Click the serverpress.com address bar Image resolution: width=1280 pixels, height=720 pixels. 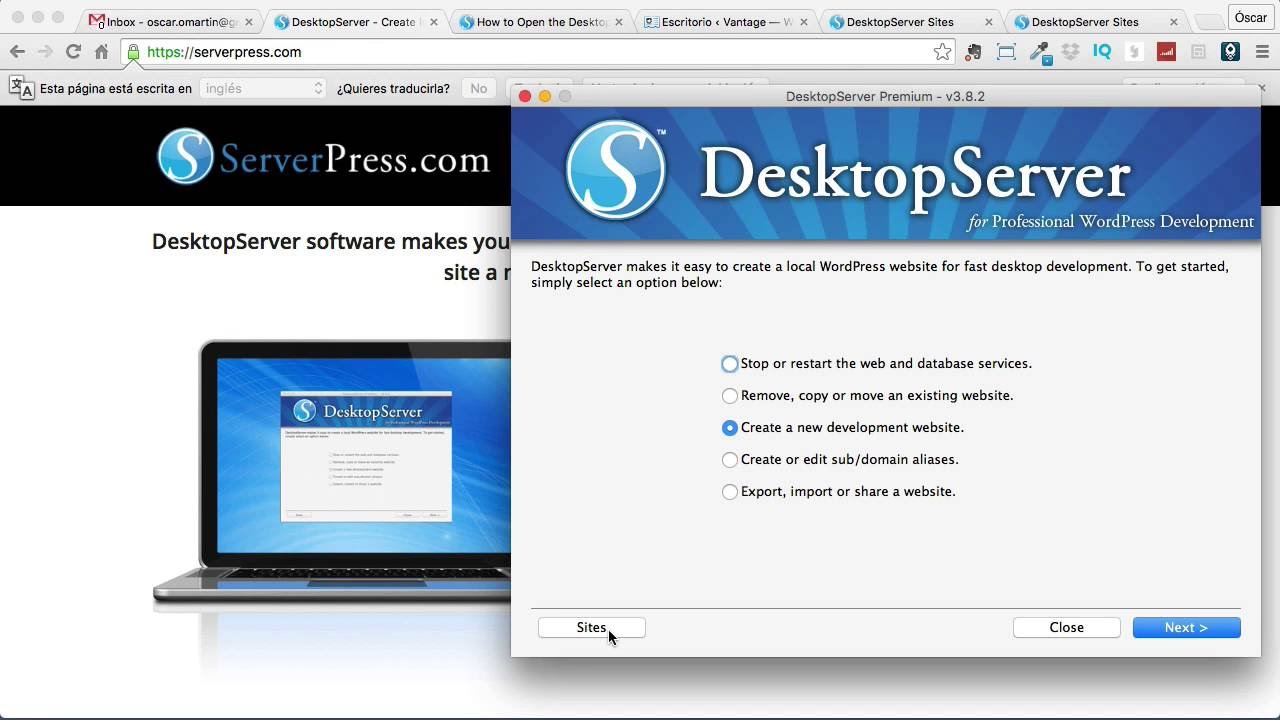pos(540,52)
